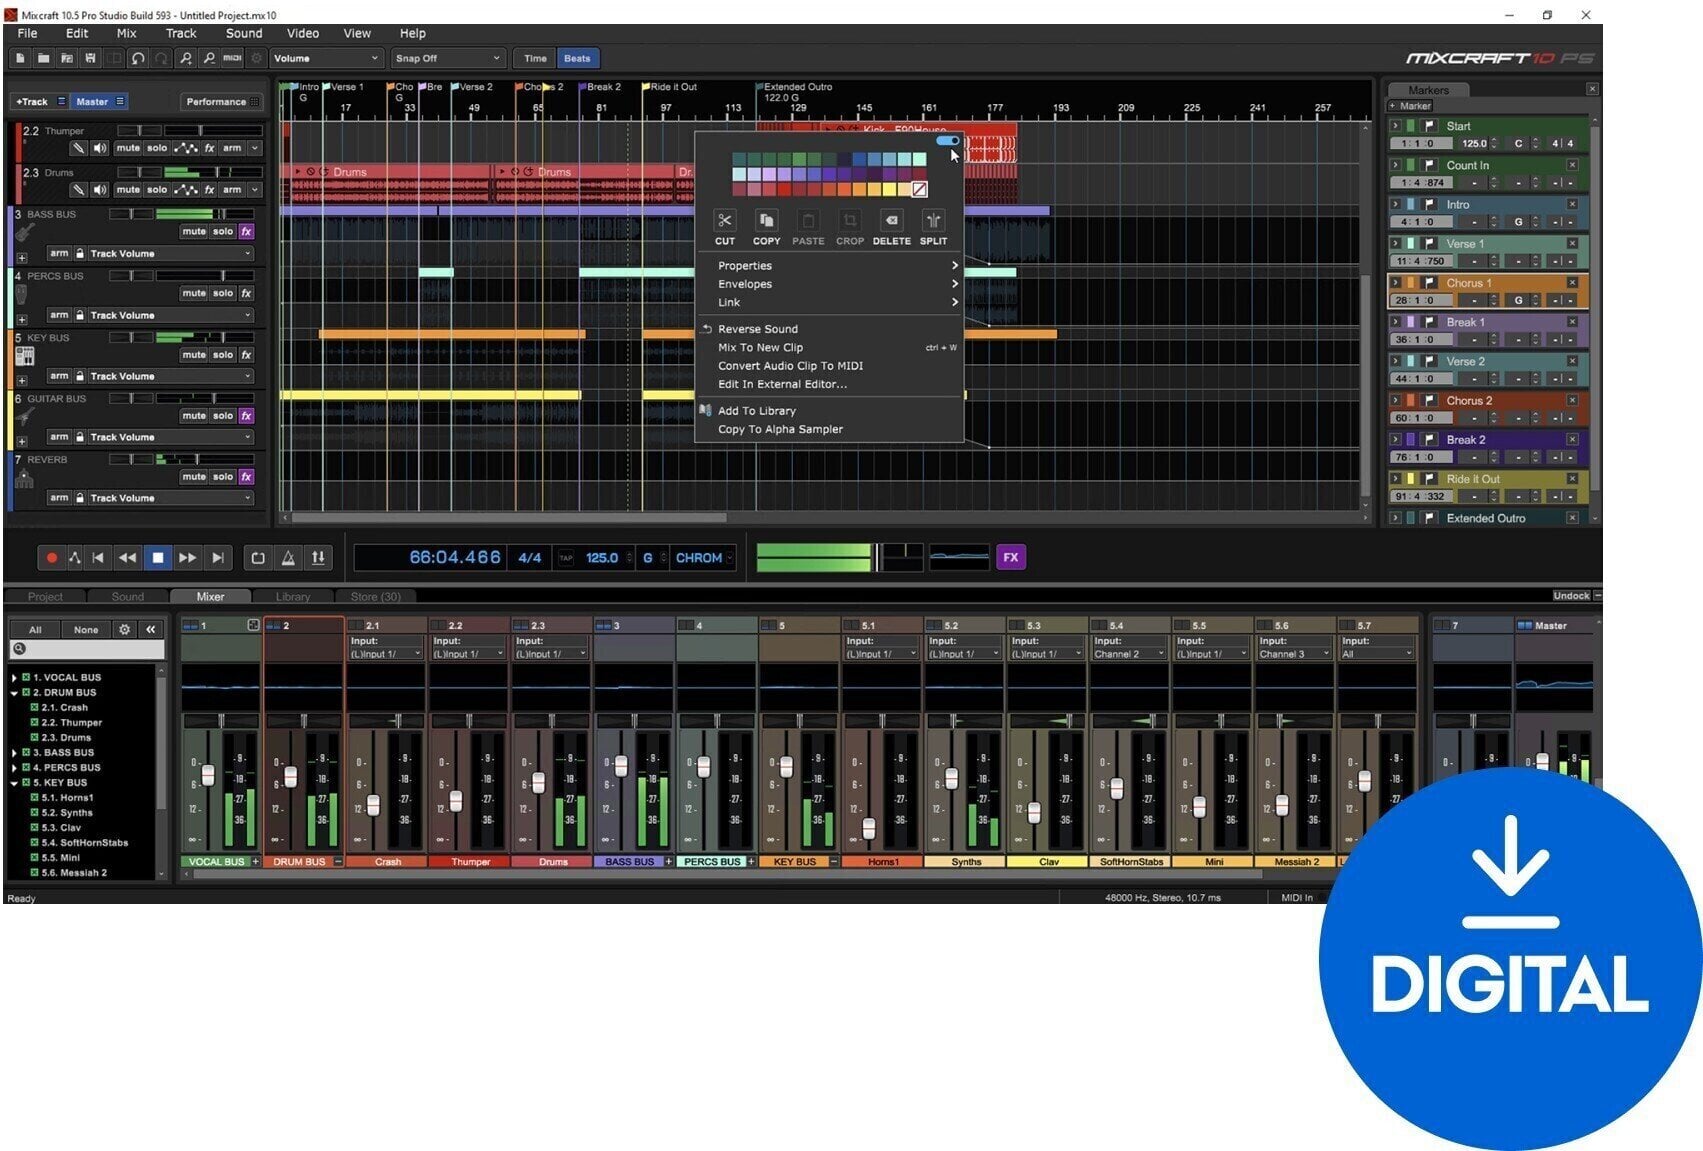This screenshot has width=1703, height=1151.
Task: Click the Save project icon
Action: tap(89, 57)
